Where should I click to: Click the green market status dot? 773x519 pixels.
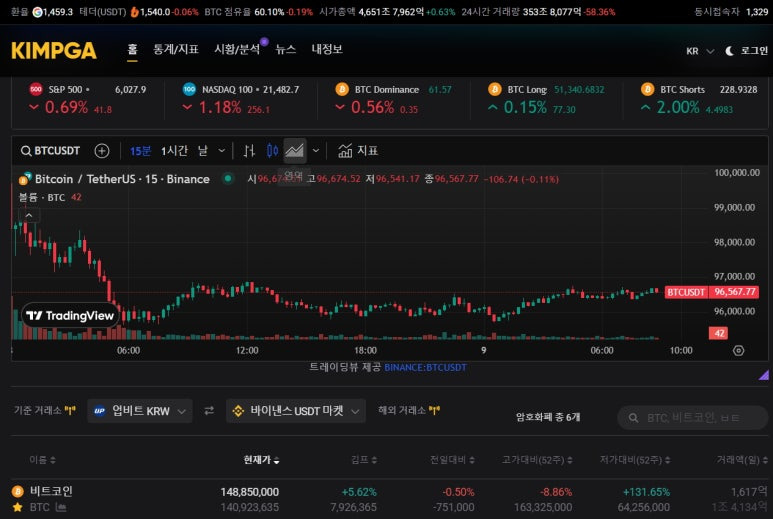point(228,178)
